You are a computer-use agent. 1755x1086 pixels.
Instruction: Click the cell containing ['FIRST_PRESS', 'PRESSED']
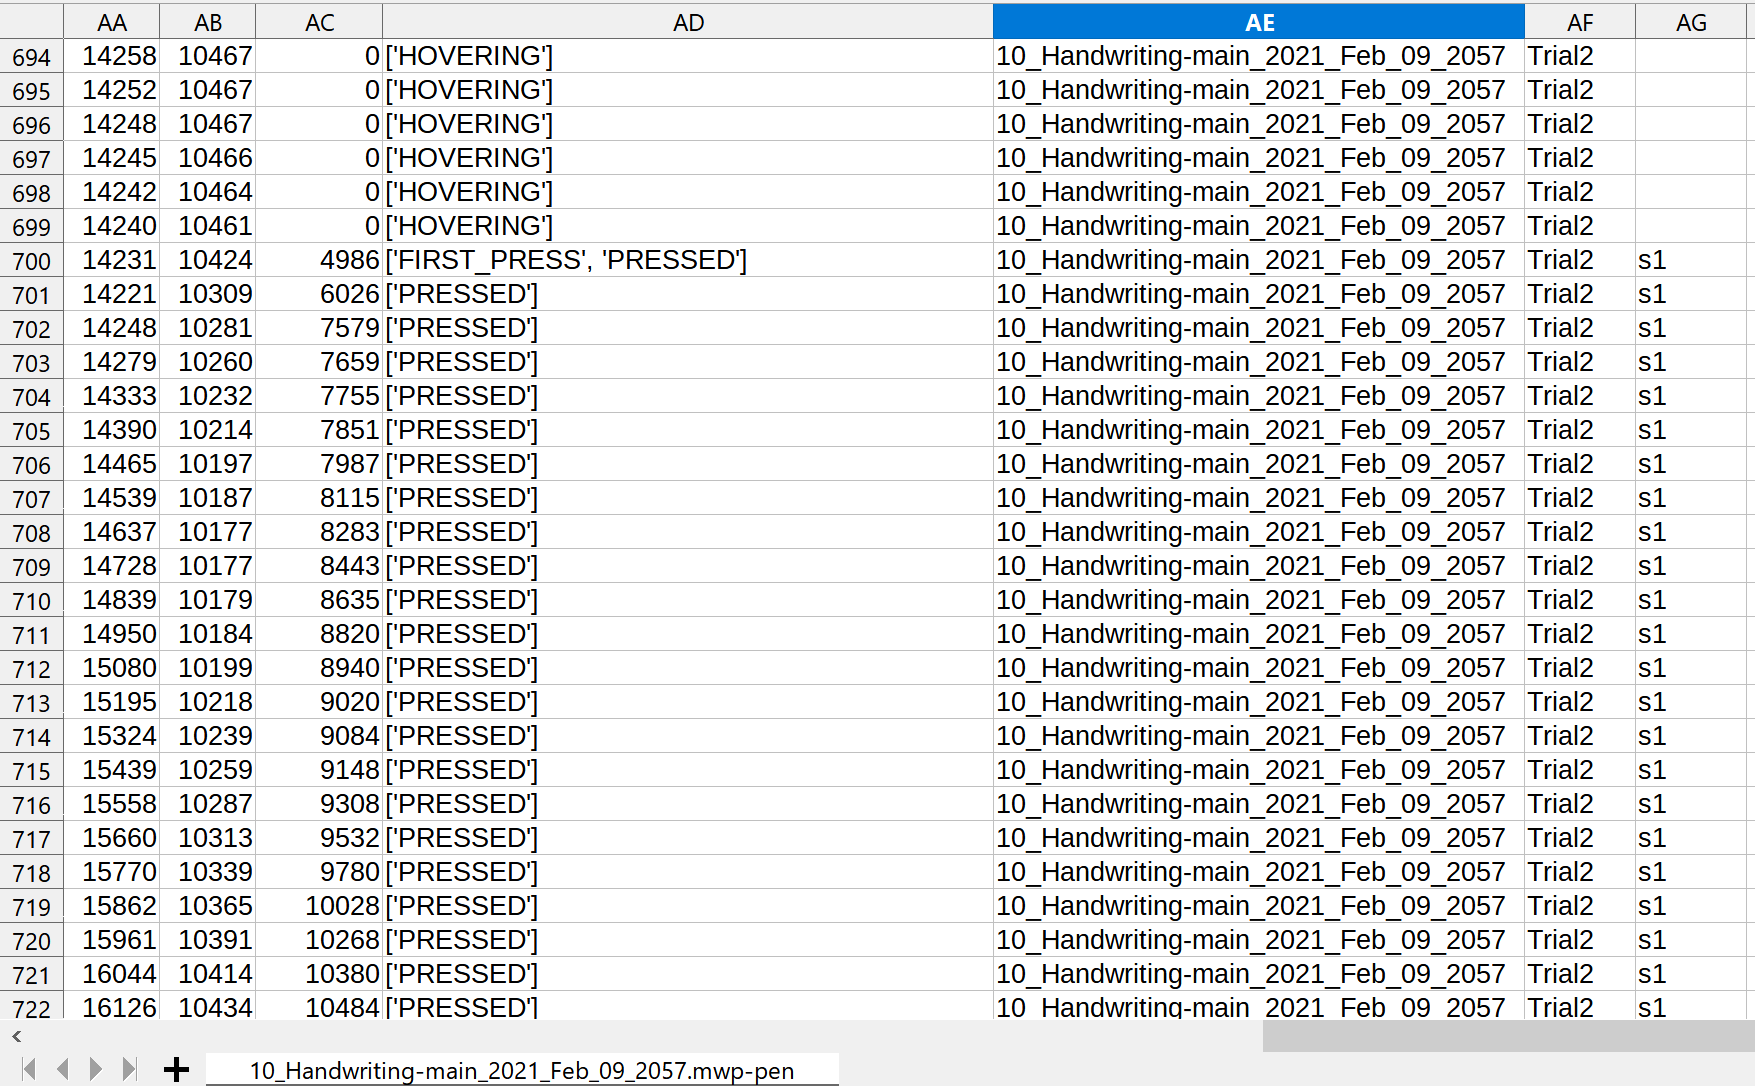(x=688, y=260)
